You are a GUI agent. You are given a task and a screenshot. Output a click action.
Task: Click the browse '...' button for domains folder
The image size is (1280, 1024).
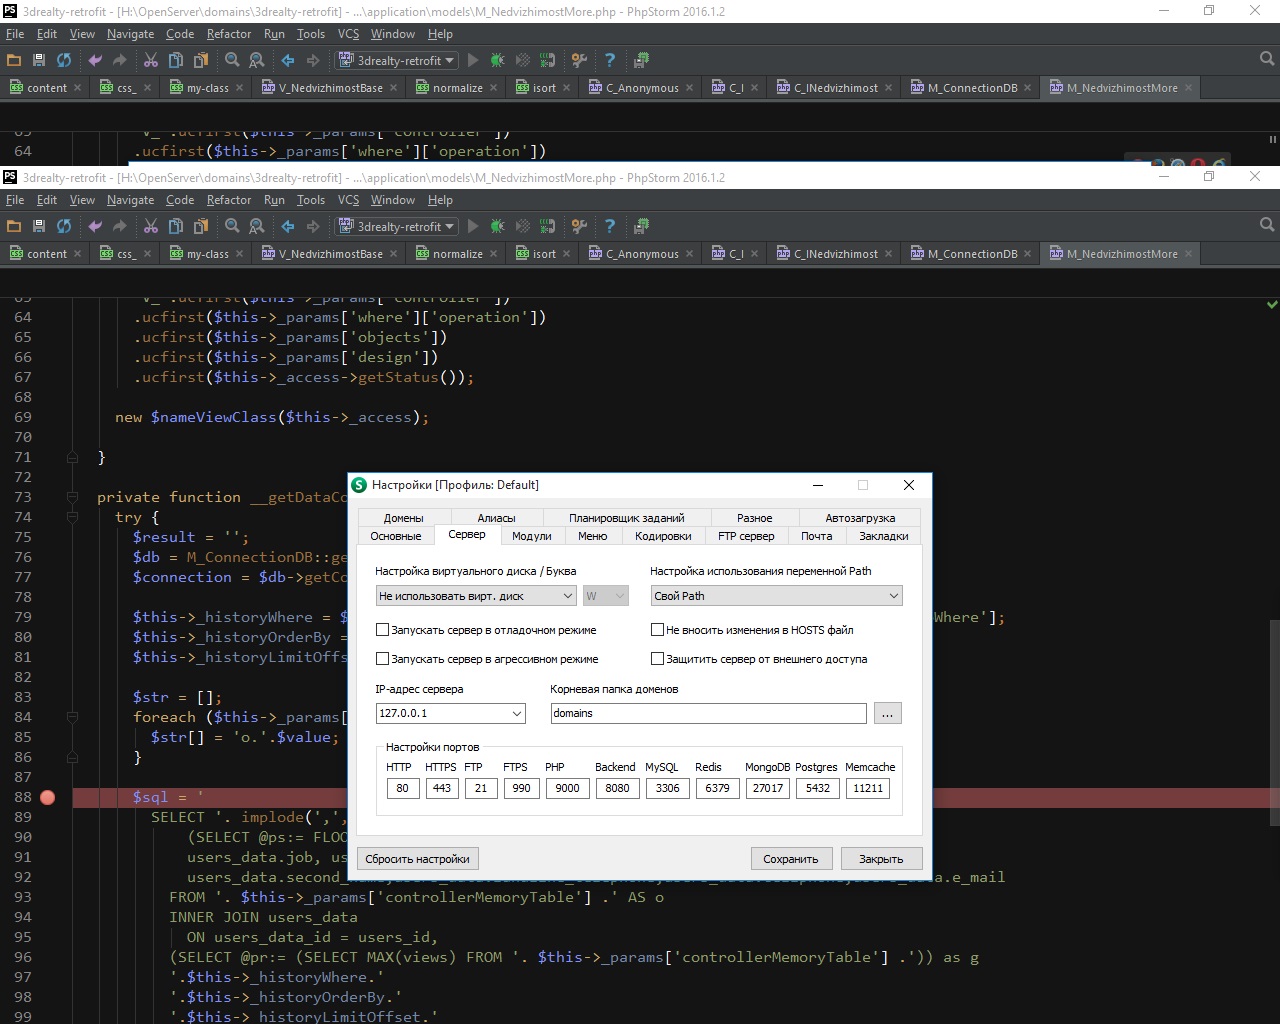[x=887, y=713]
